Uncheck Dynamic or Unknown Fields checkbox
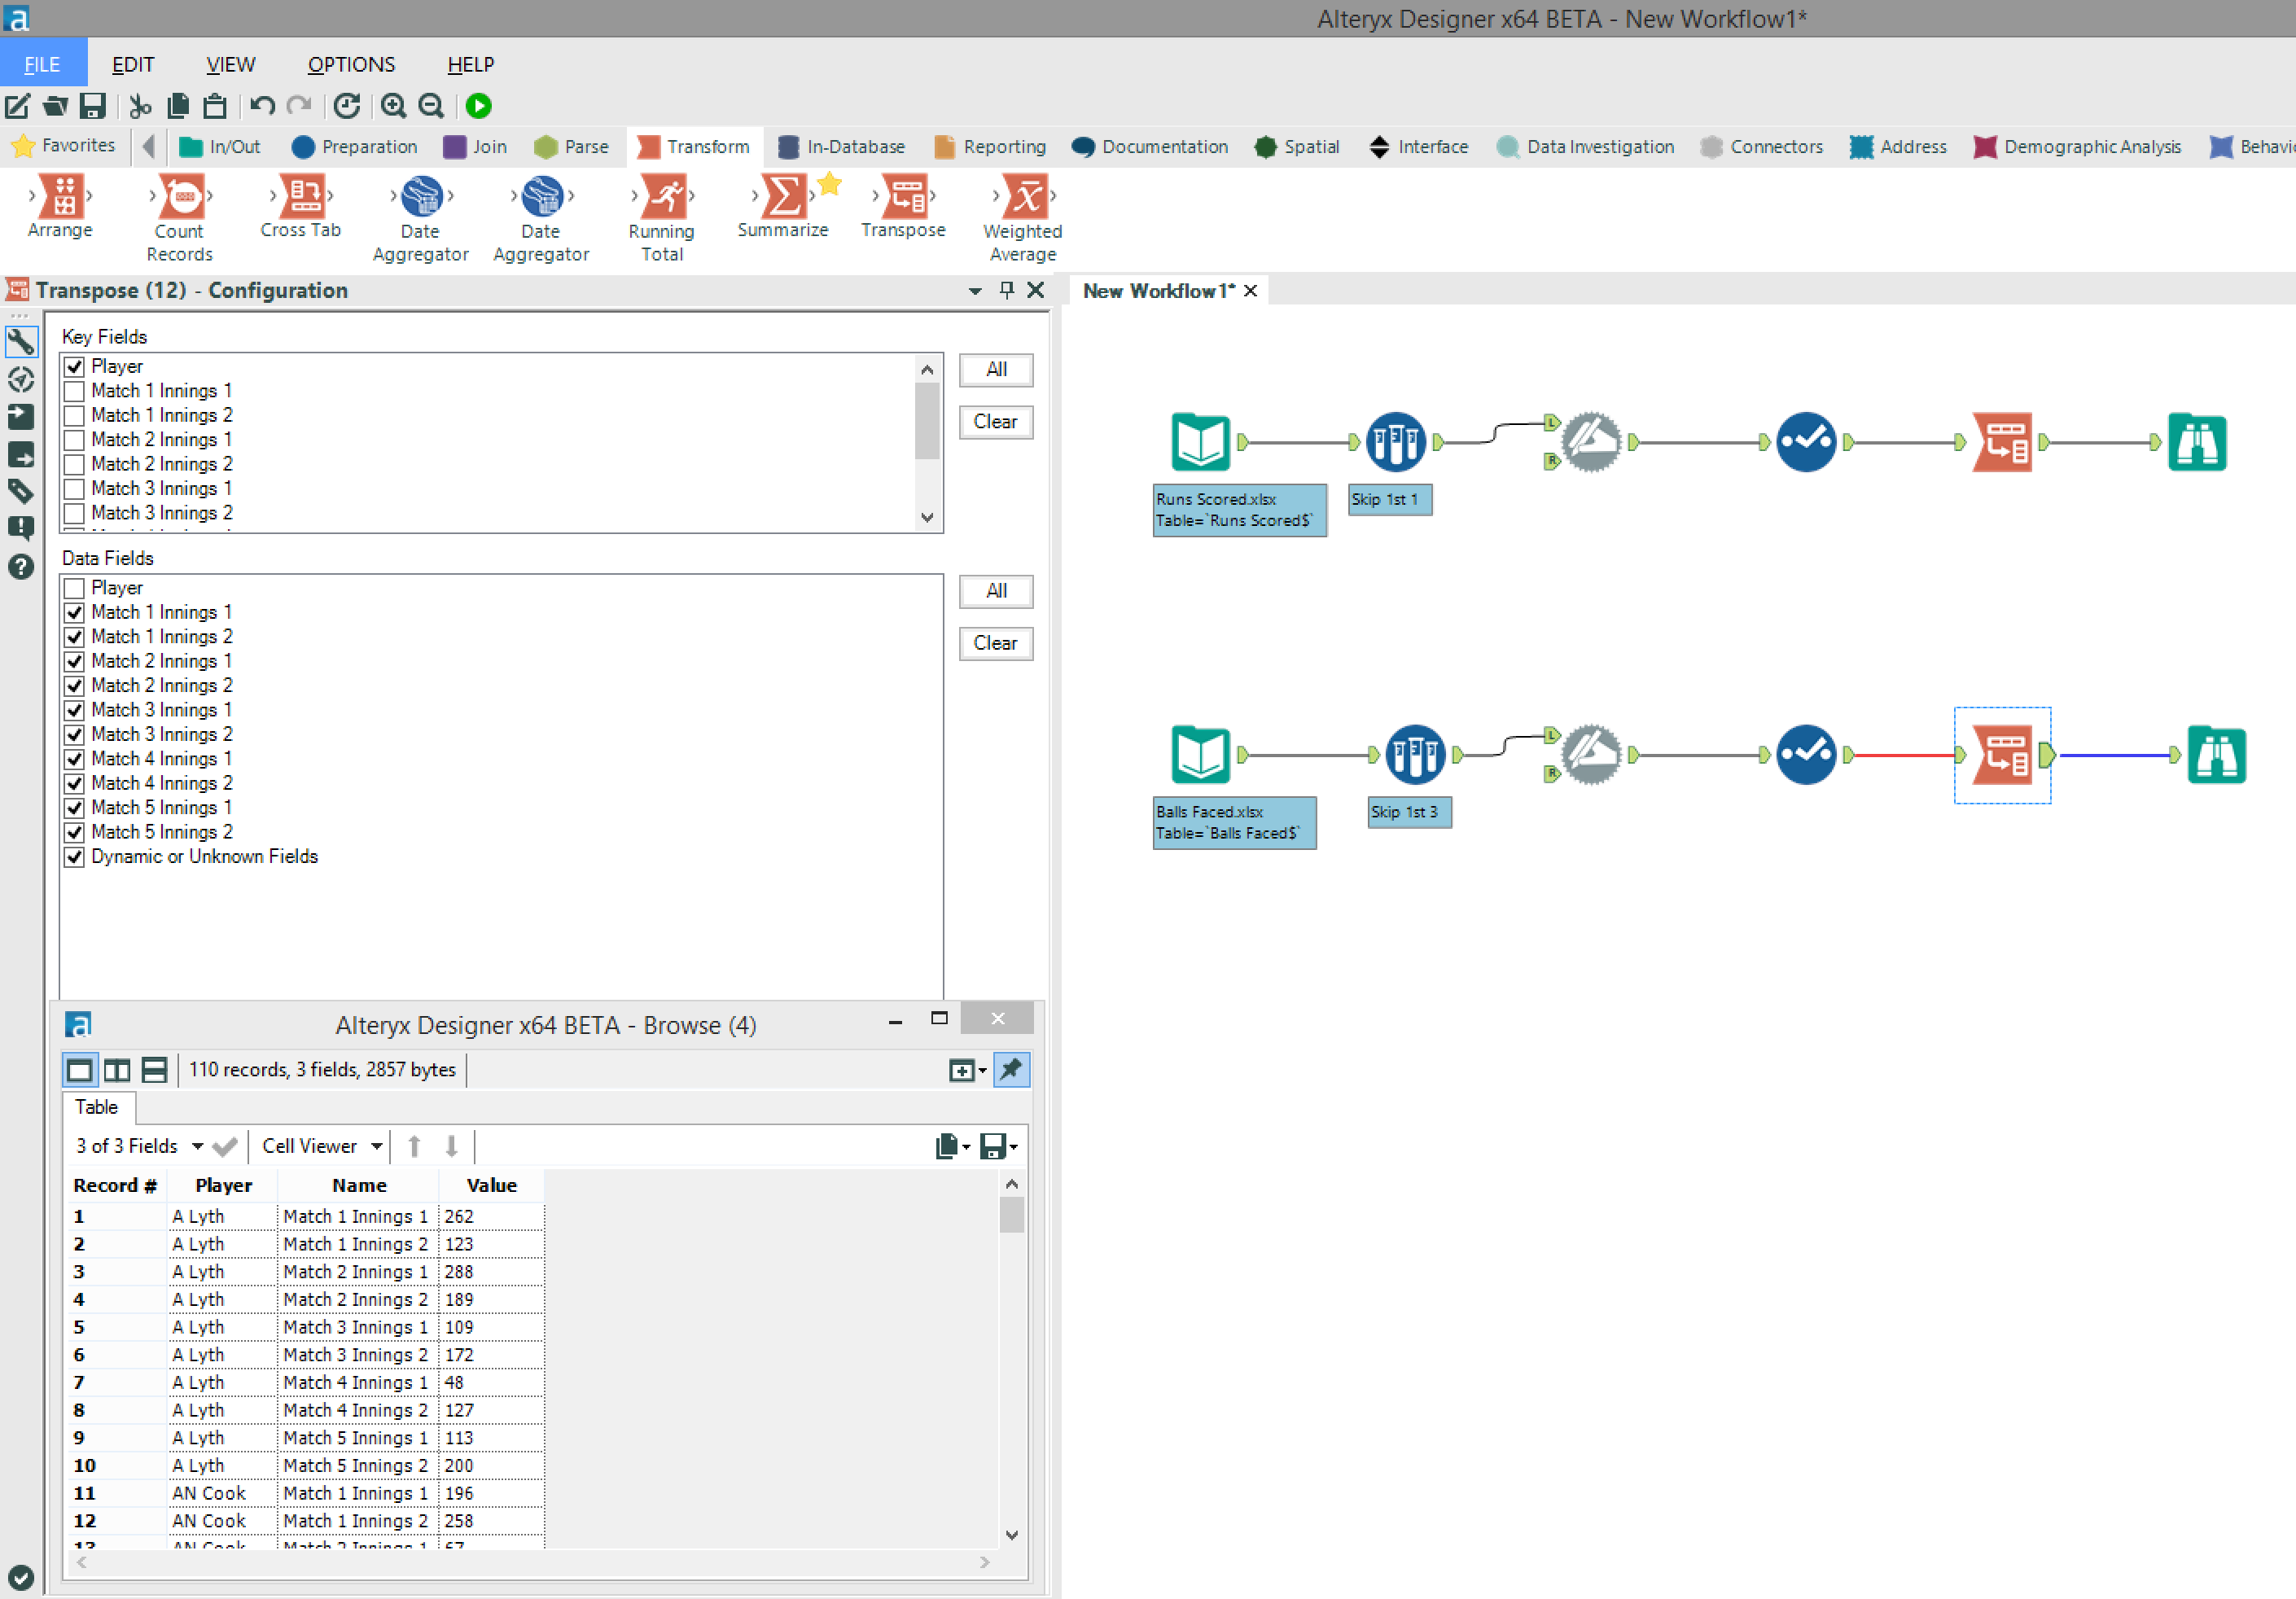This screenshot has width=2296, height=1599. pos(74,857)
